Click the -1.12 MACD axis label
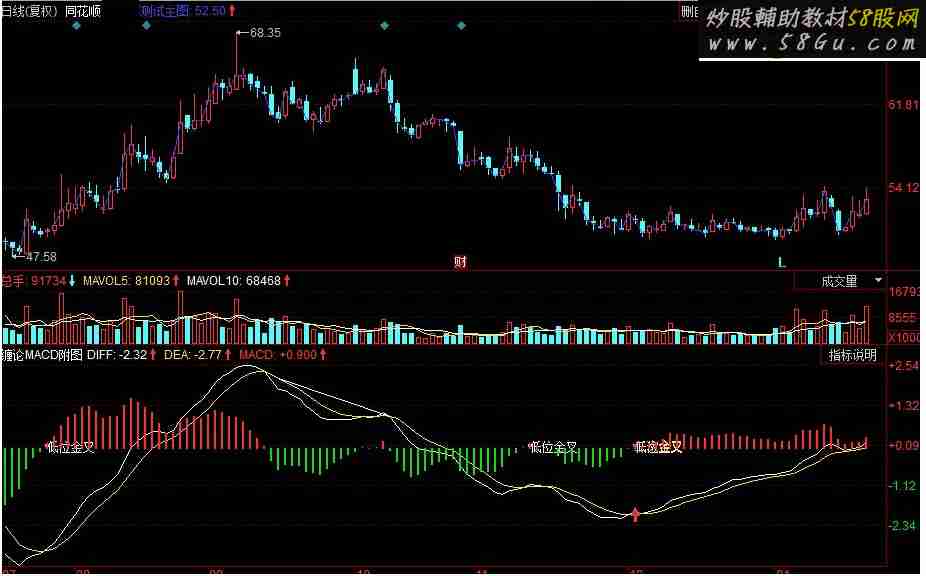Viewport: 926px width, 576px height. (904, 486)
